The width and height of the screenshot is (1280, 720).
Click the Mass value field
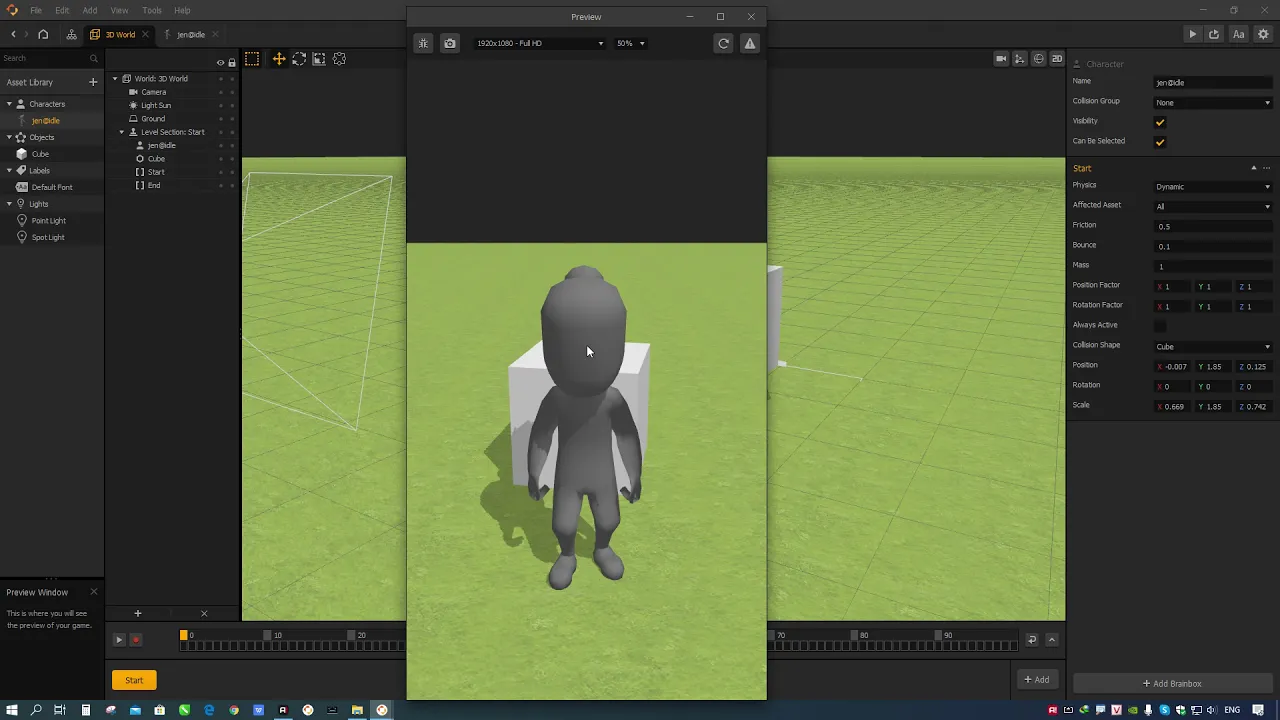[1213, 266]
